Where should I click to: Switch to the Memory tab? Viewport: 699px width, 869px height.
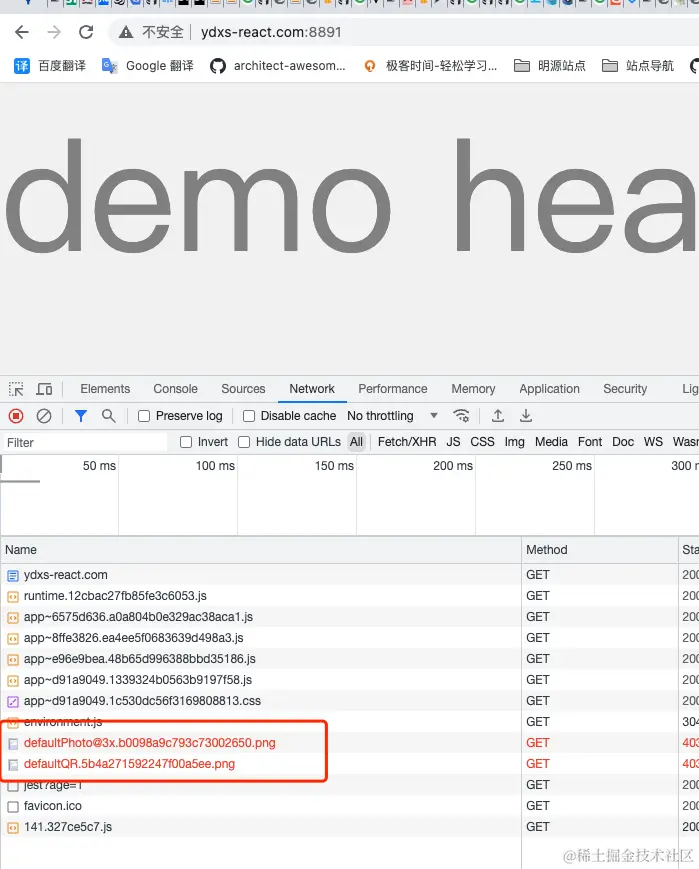point(473,389)
